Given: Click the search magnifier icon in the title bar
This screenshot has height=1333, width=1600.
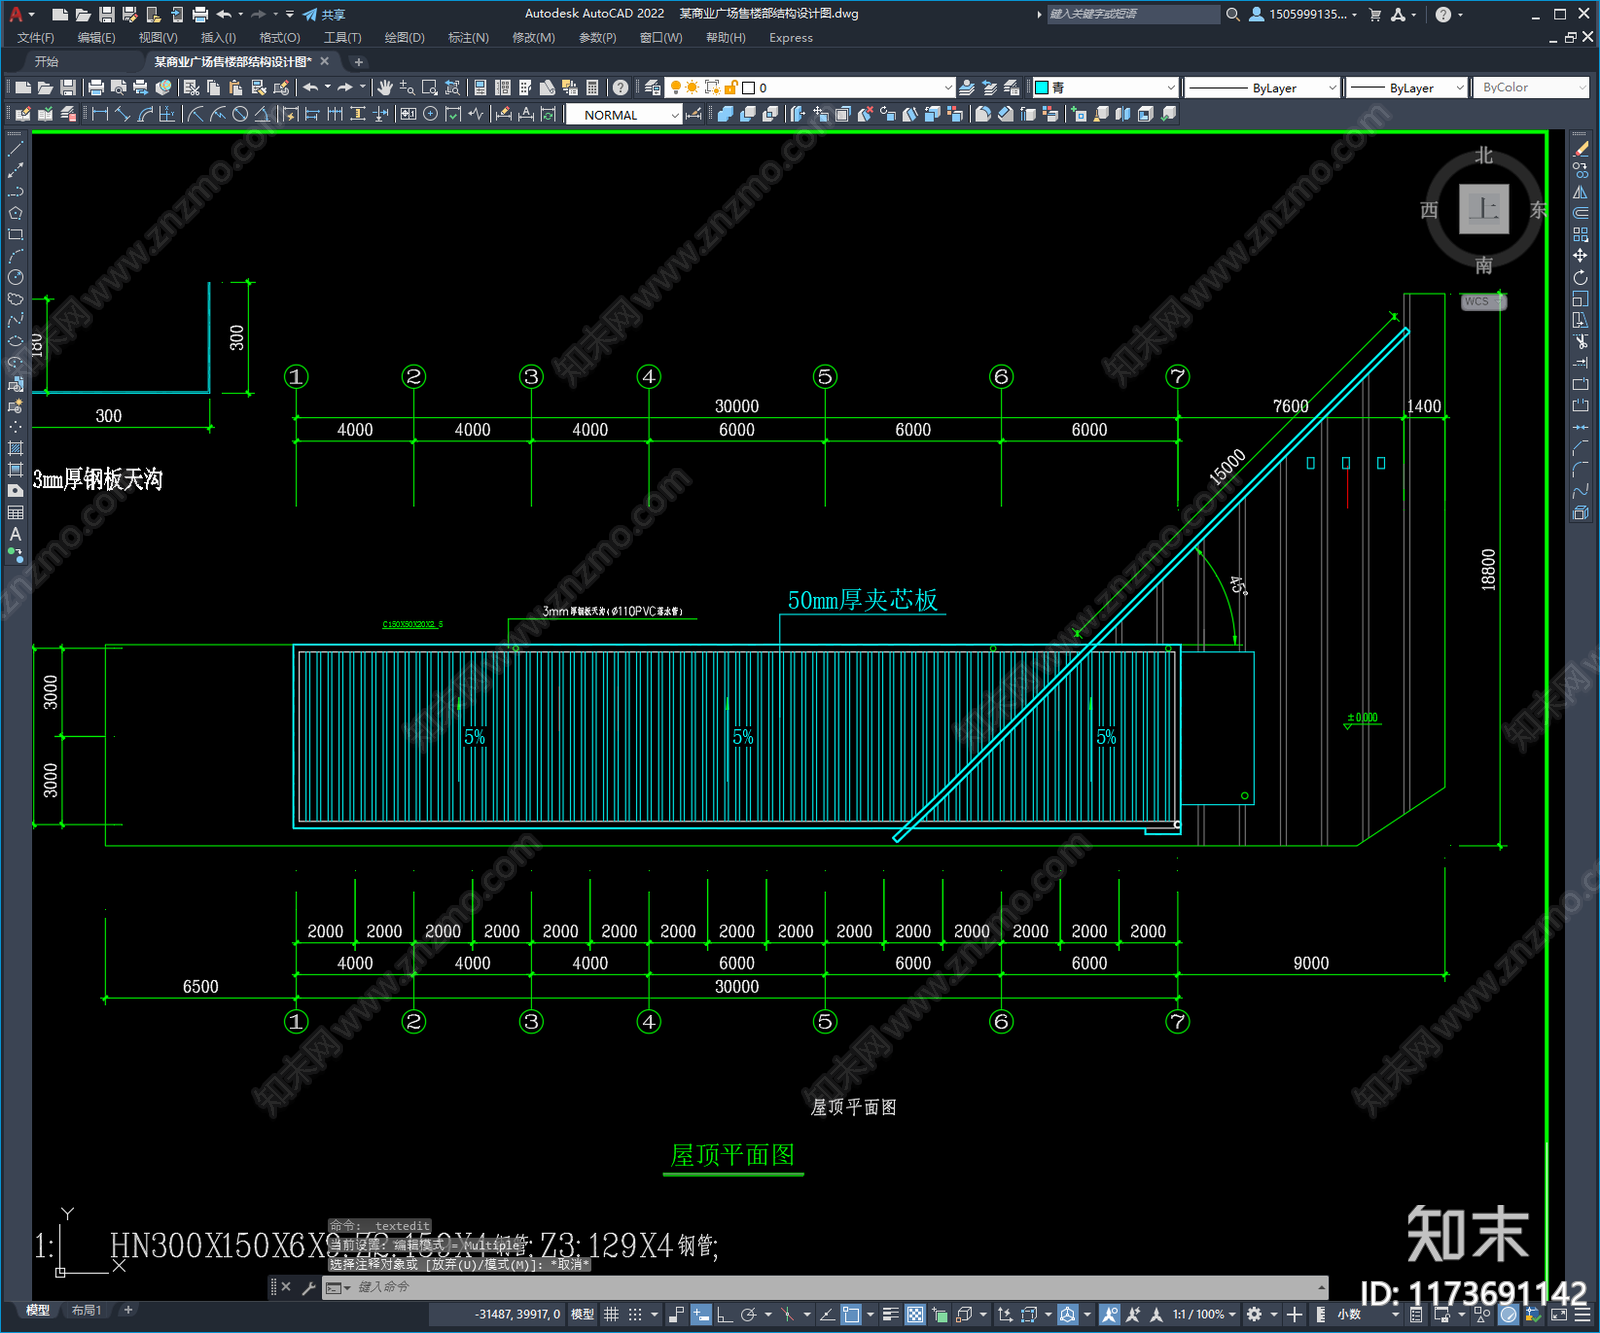Looking at the screenshot, I should pos(1233,15).
